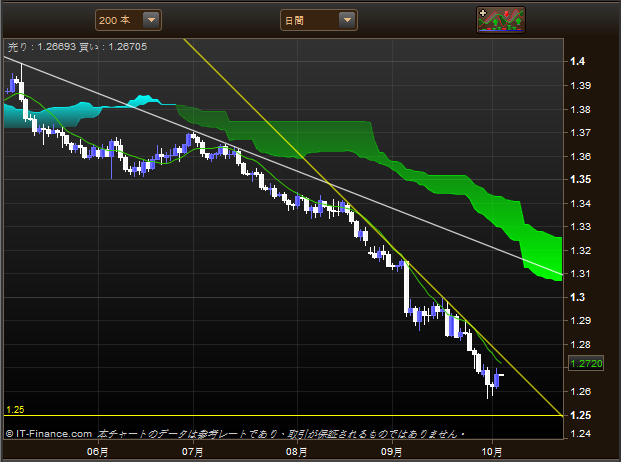The width and height of the screenshot is (621, 462).
Task: Click the 1.3 price axis label
Action: (x=577, y=297)
